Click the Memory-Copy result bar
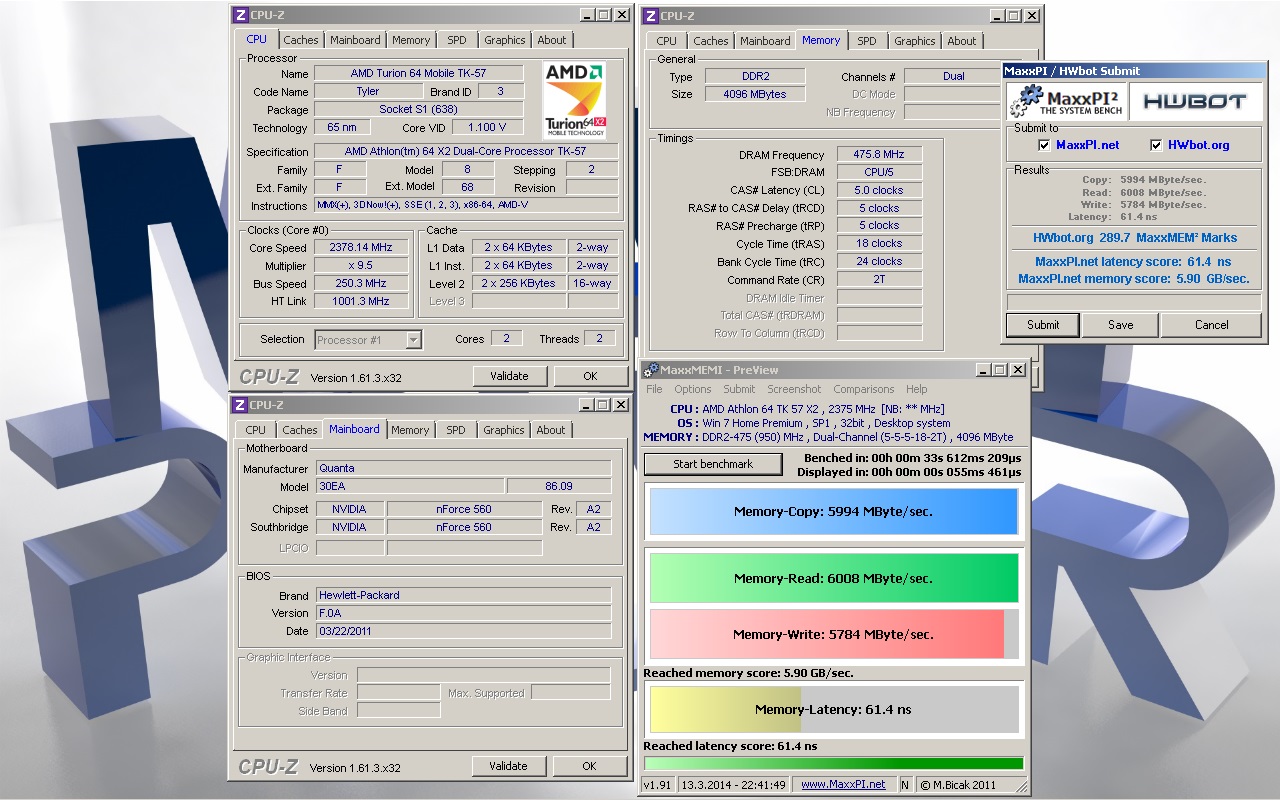The height and width of the screenshot is (800, 1280). tap(833, 511)
